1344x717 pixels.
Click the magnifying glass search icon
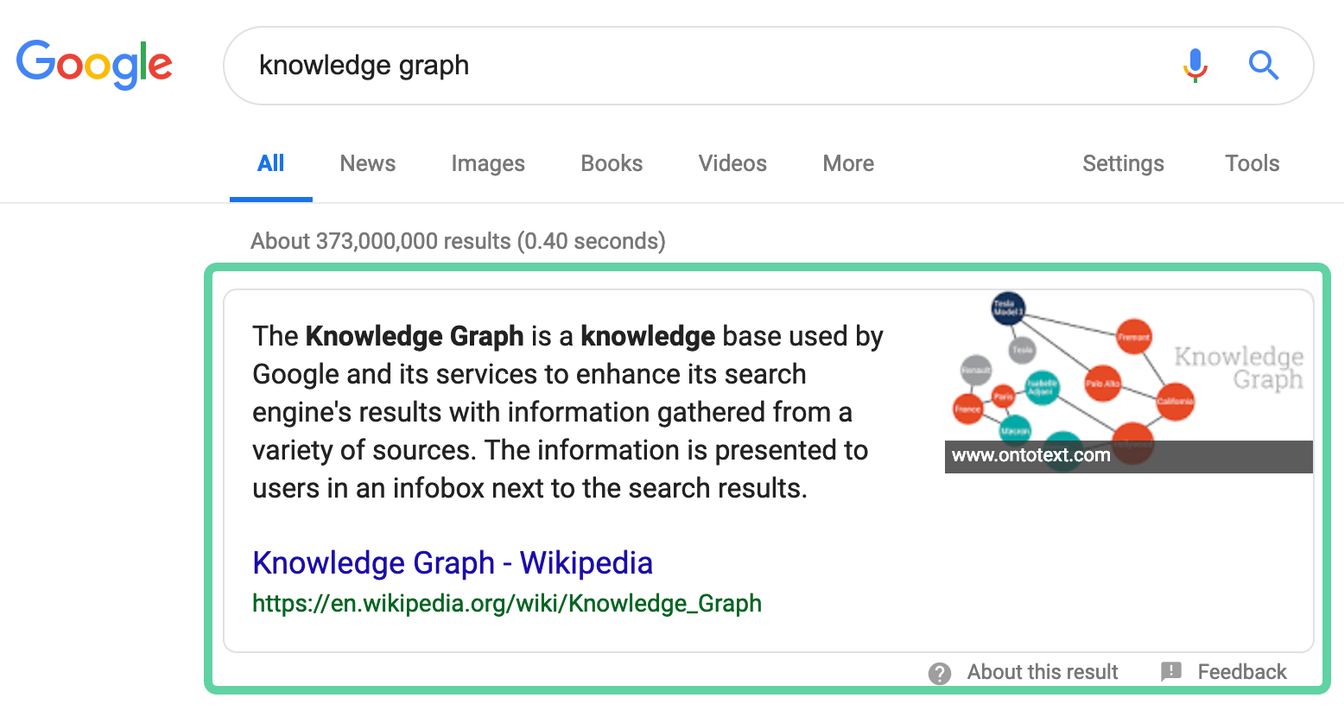pyautogui.click(x=1263, y=65)
